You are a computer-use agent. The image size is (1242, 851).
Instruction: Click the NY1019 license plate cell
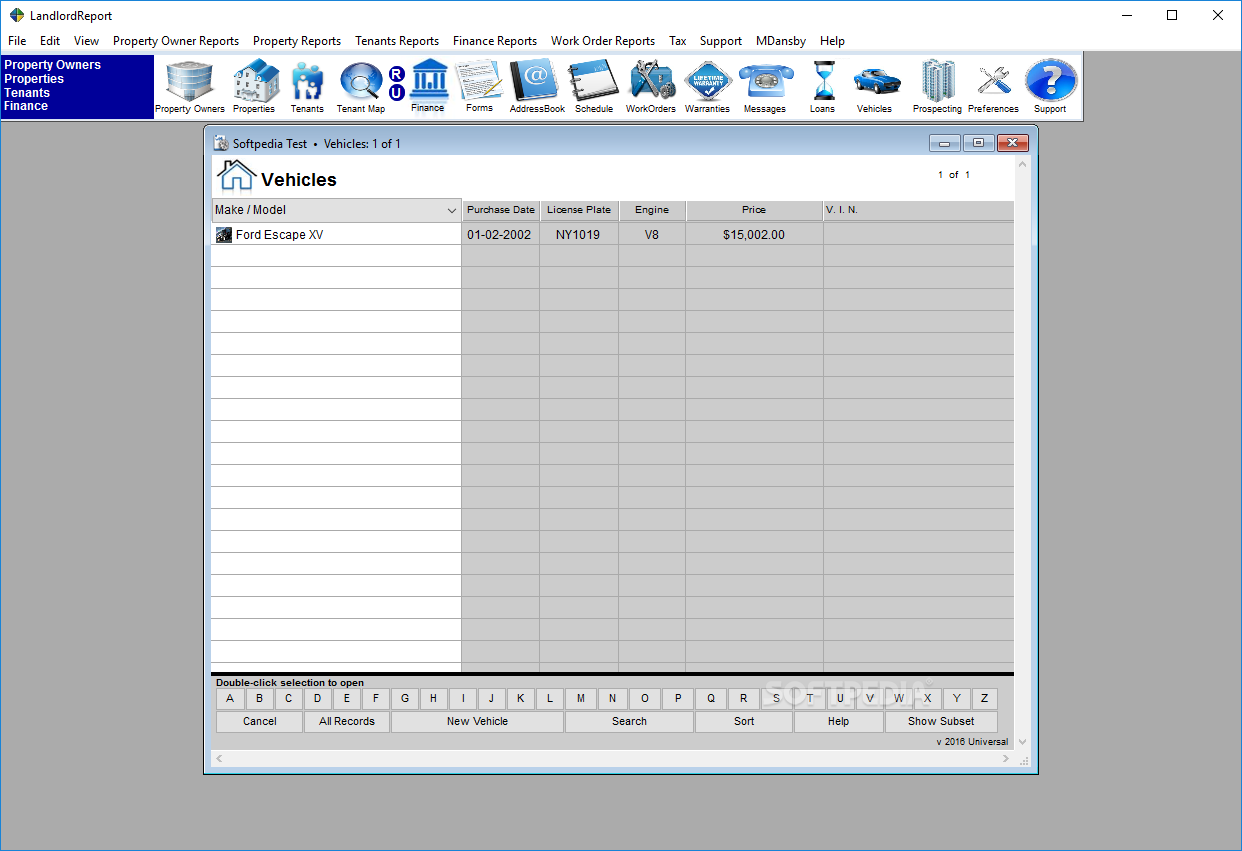579,235
